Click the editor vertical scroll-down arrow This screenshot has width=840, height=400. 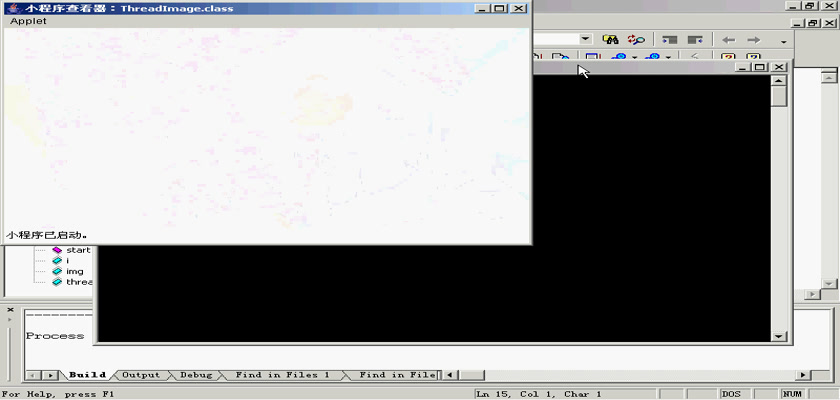[829, 283]
